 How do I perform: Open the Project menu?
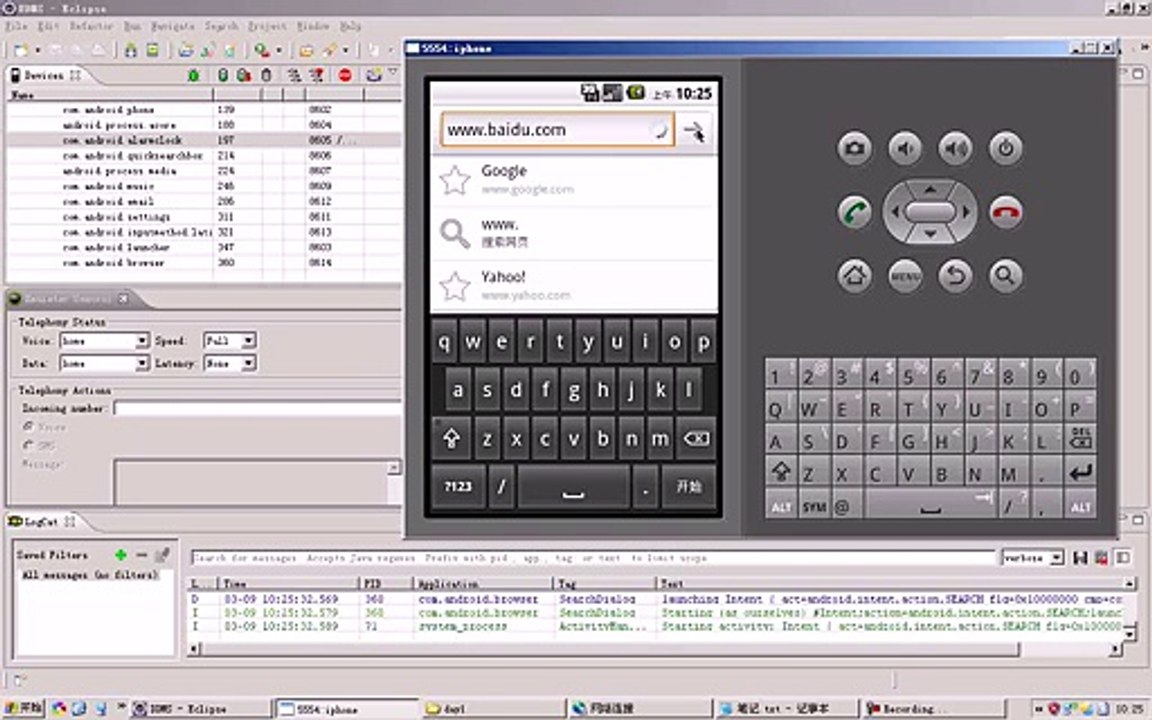click(267, 26)
